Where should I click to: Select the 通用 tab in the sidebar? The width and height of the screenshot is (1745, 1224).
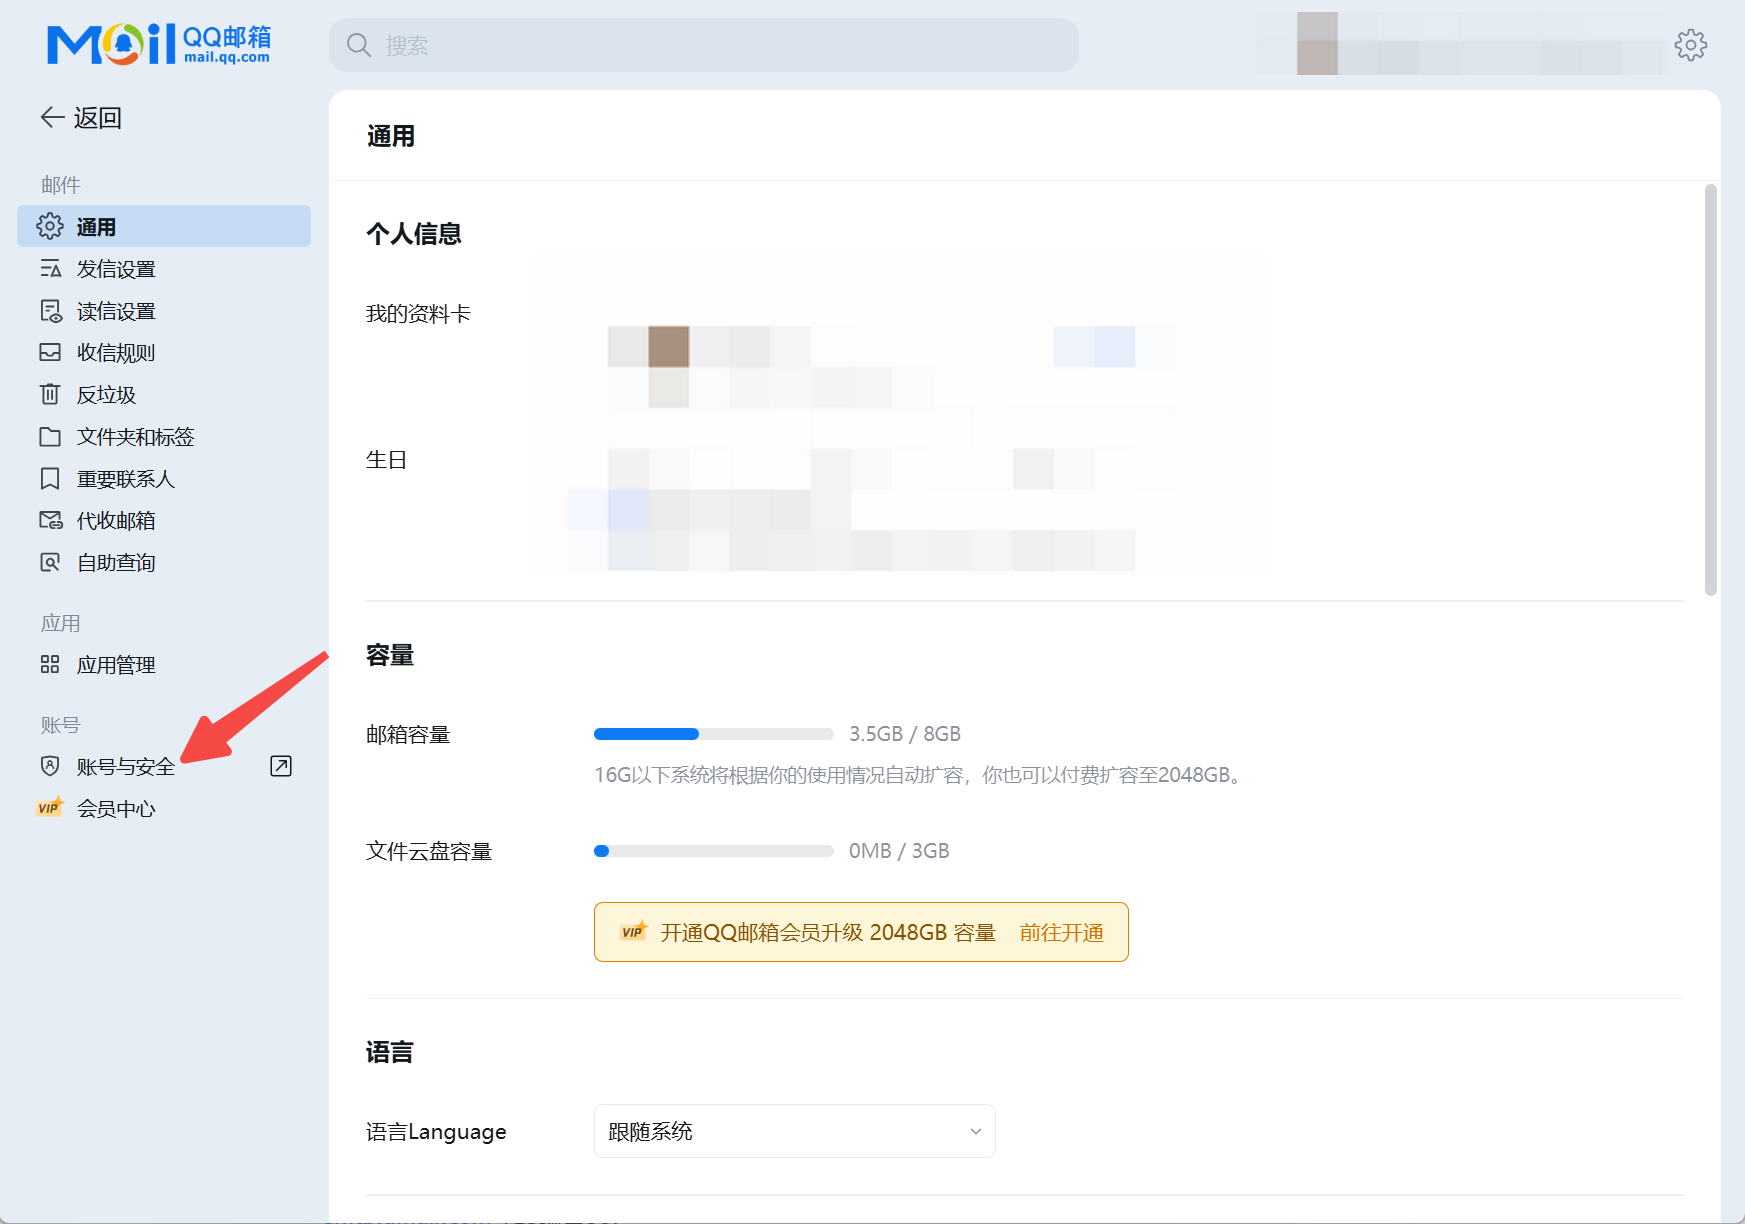(x=98, y=226)
